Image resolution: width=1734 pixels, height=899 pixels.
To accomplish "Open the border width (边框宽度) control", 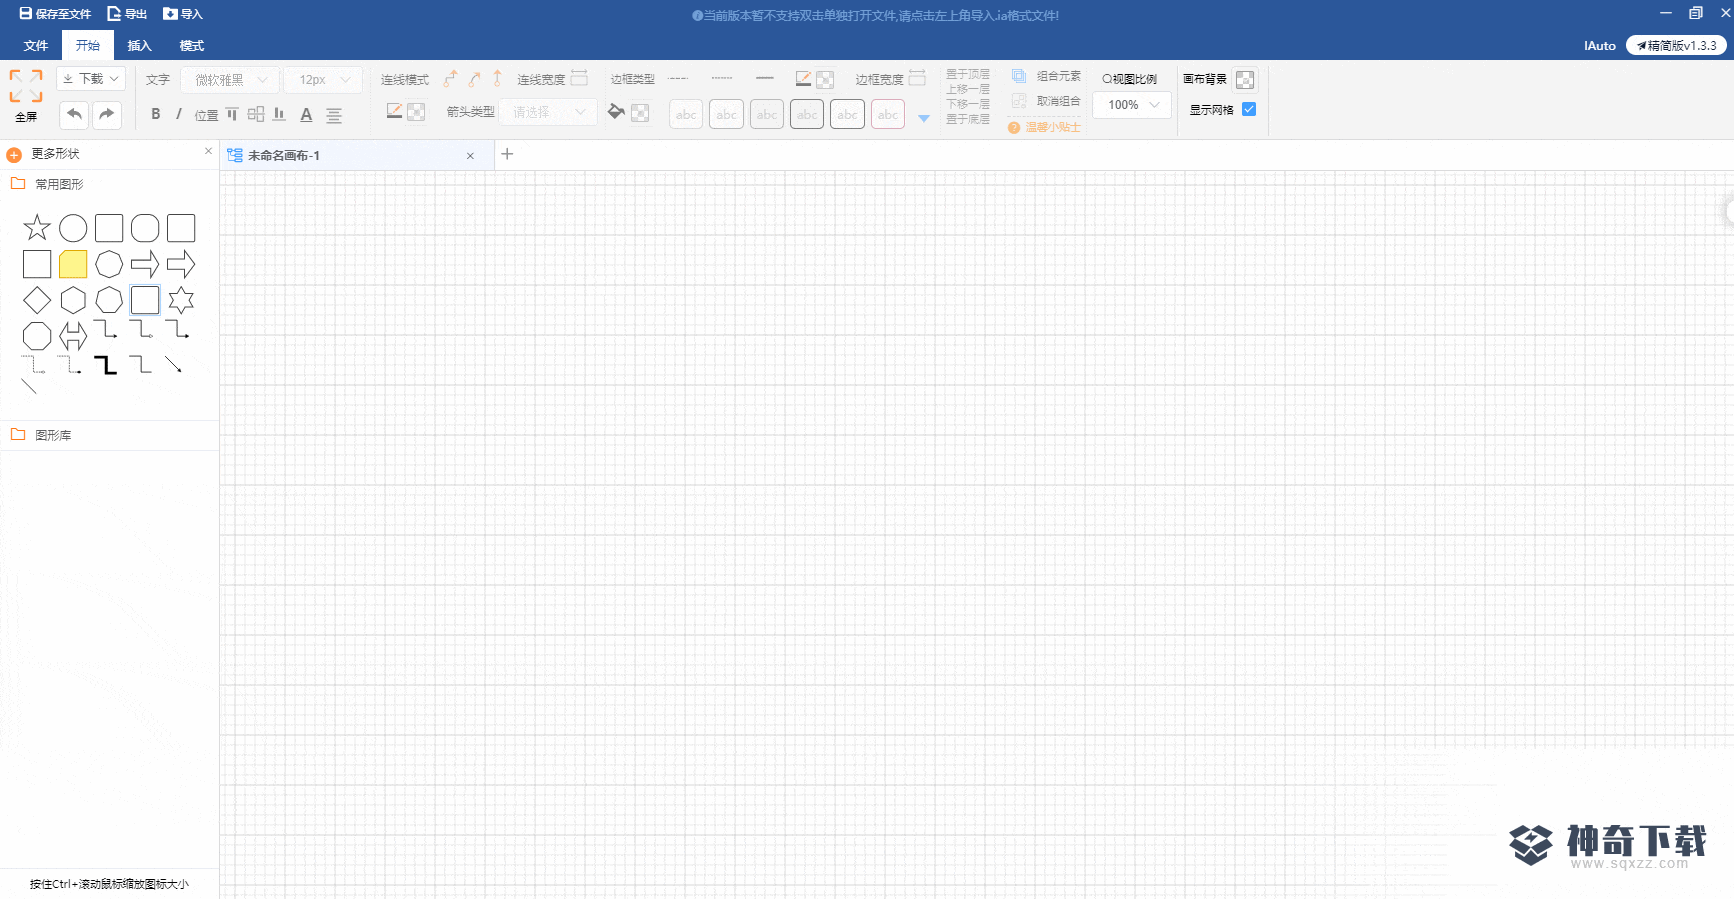I will (917, 78).
